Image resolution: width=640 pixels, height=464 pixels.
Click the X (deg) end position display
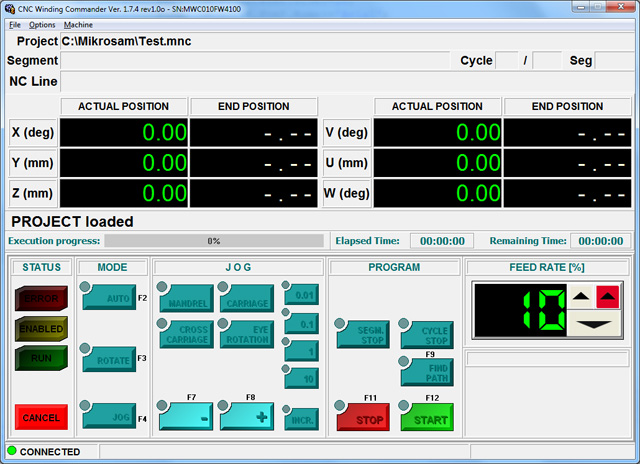pyautogui.click(x=253, y=133)
